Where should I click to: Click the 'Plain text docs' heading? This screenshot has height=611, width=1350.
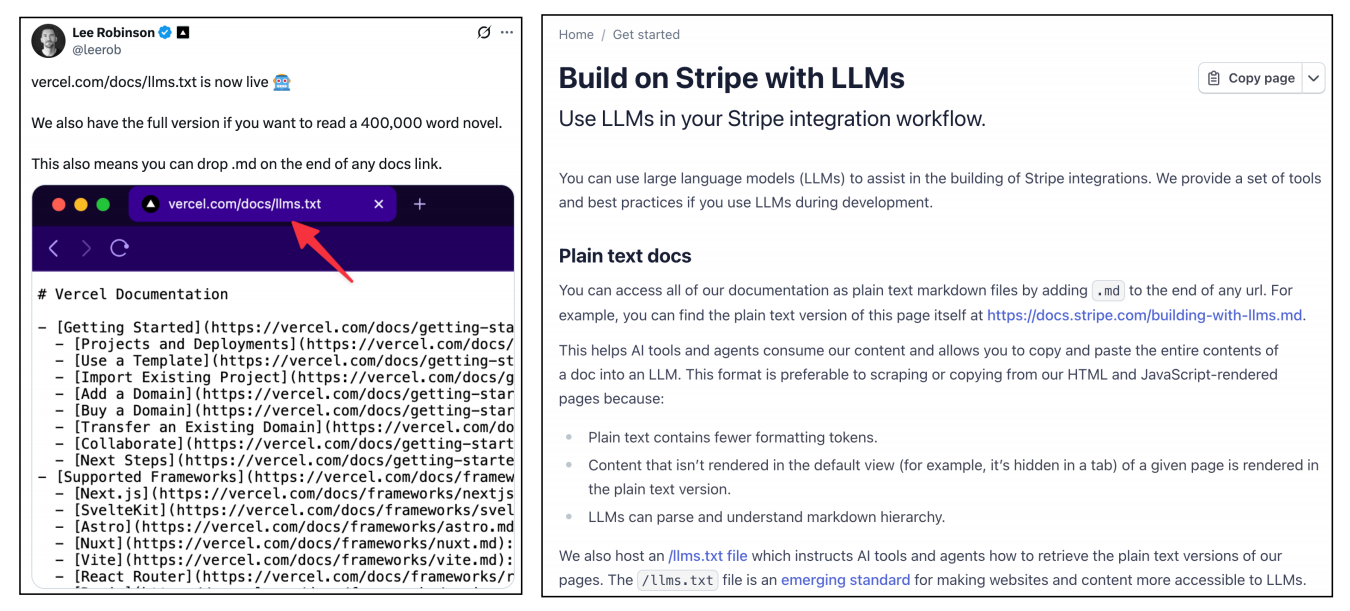625,256
